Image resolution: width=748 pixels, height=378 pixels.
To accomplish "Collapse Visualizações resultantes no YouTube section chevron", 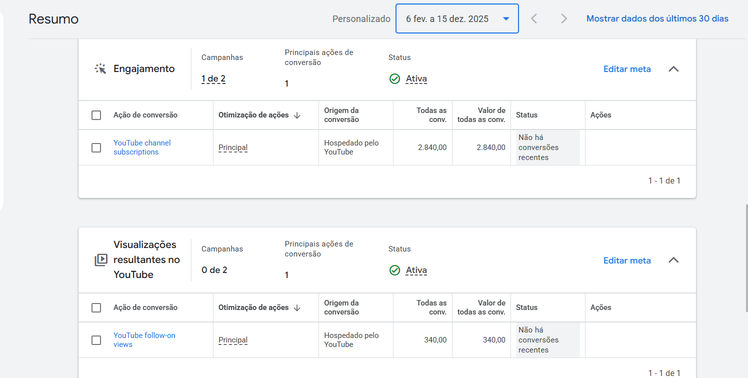I will (x=673, y=260).
